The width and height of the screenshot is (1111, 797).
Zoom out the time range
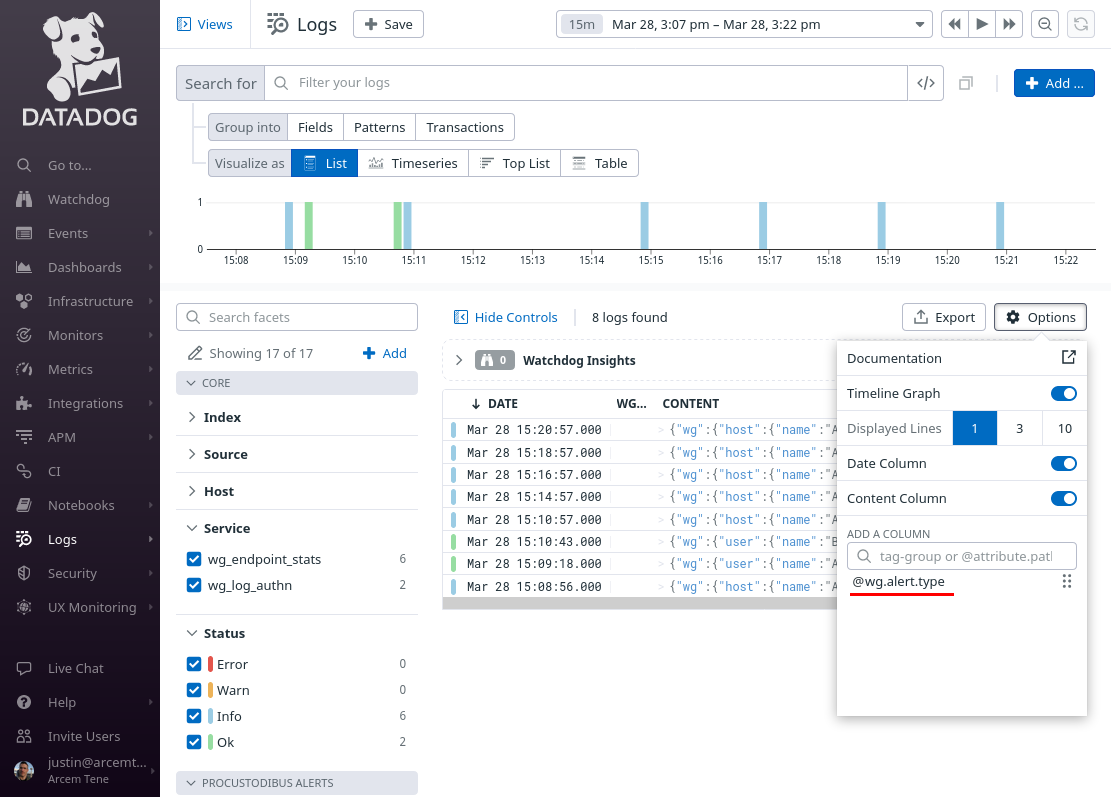click(1045, 24)
